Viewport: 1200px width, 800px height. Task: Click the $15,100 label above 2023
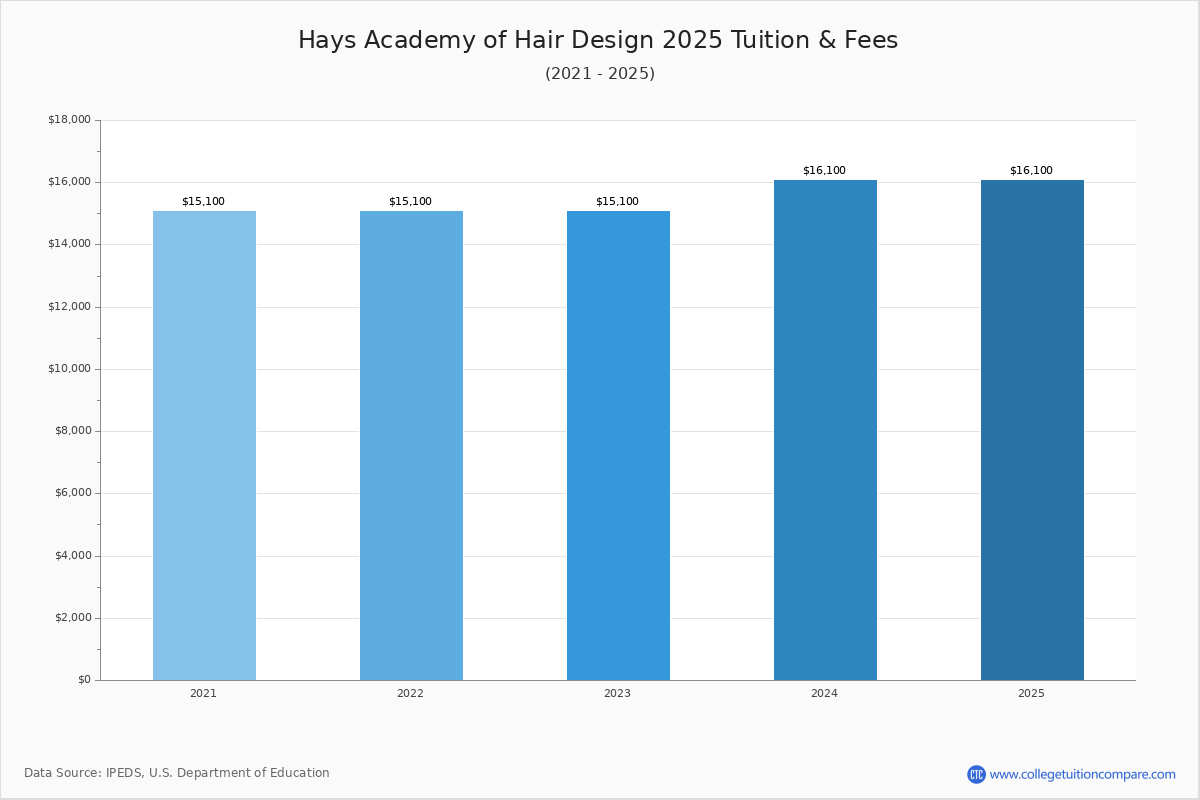click(x=617, y=201)
